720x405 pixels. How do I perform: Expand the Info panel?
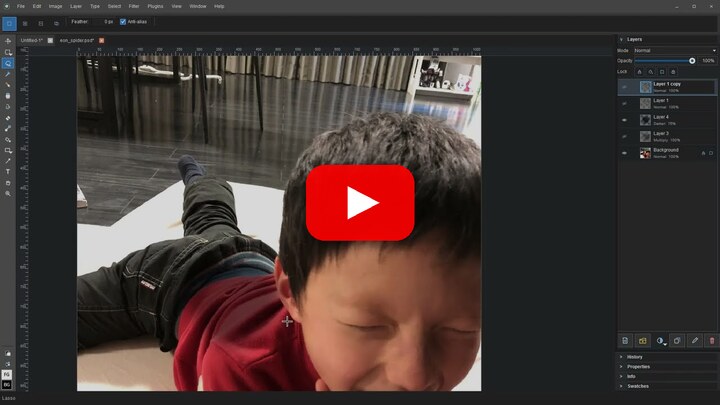[x=621, y=377]
